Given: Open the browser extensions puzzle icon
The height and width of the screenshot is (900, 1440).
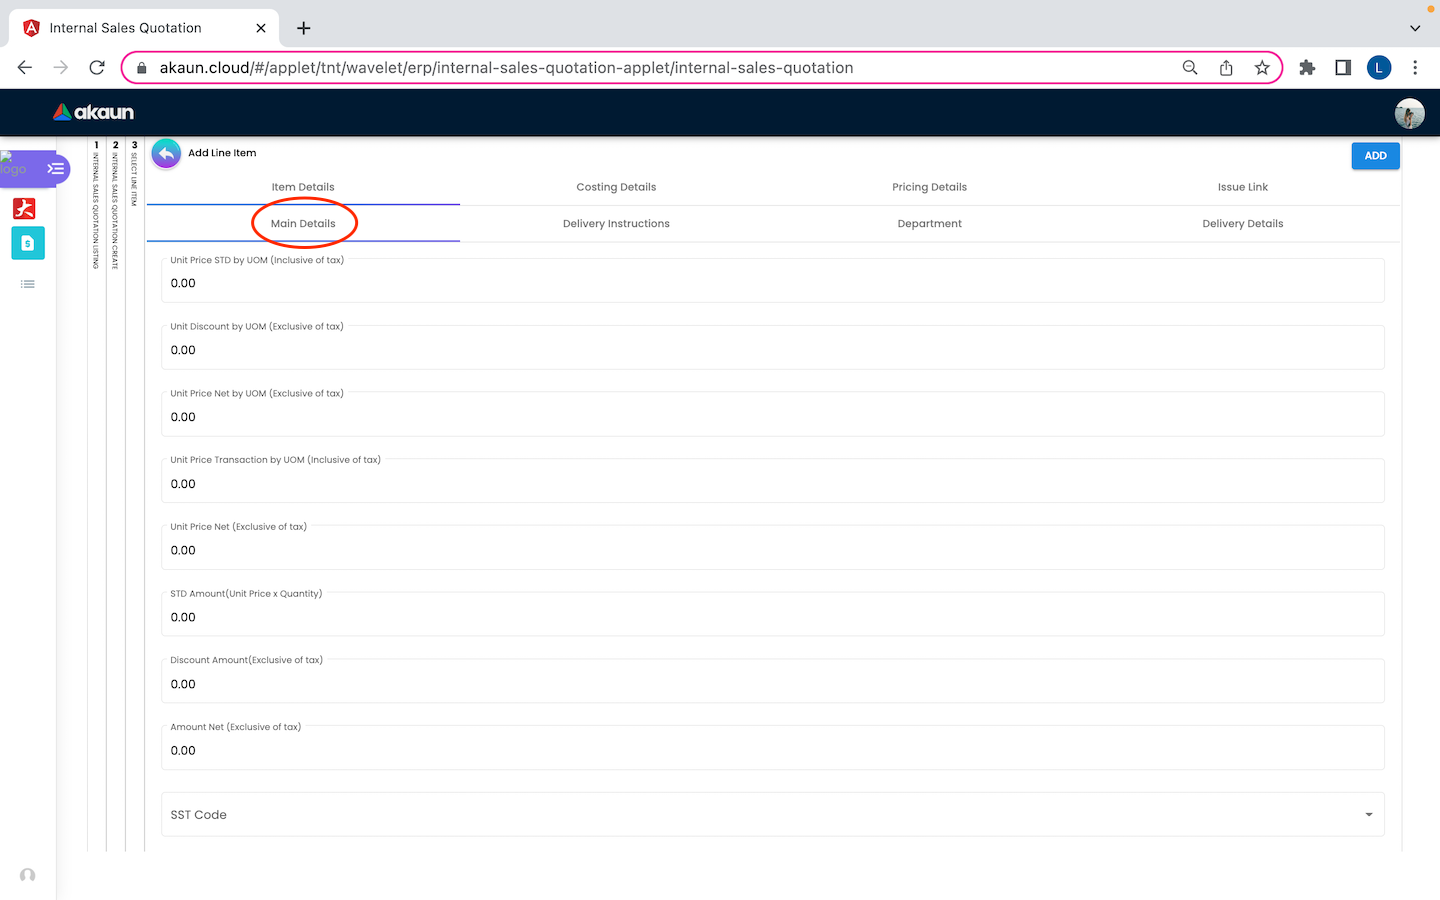Looking at the screenshot, I should (1307, 68).
